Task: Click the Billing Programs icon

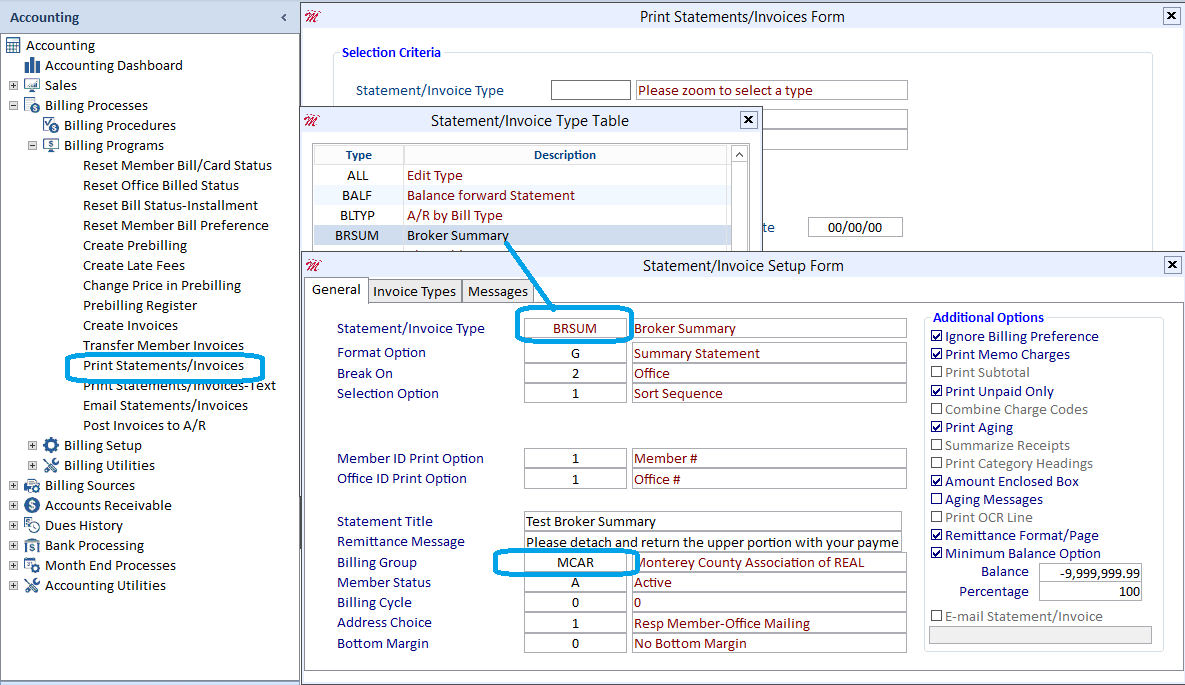Action: (51, 145)
